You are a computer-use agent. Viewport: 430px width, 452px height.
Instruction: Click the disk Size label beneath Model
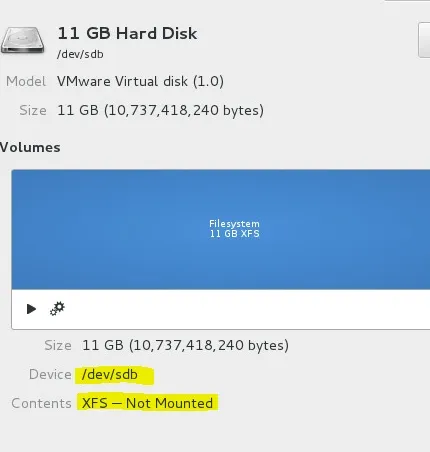(33, 110)
